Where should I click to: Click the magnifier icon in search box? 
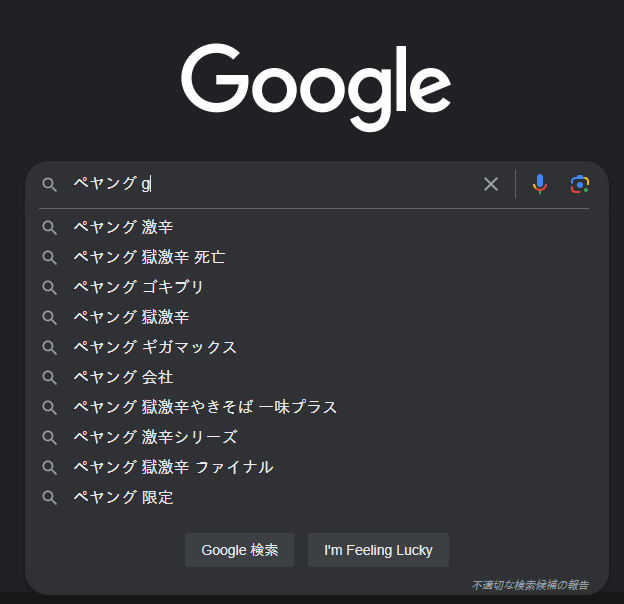(49, 184)
